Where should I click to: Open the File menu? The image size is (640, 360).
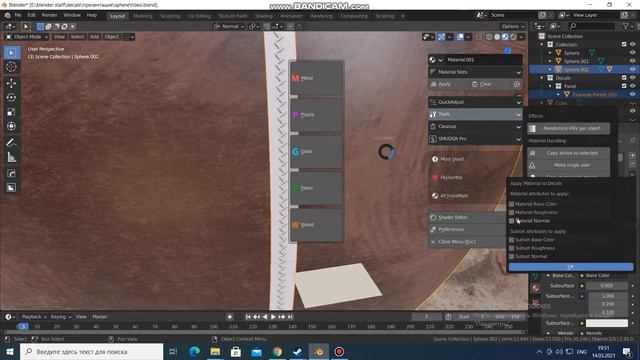(18, 15)
